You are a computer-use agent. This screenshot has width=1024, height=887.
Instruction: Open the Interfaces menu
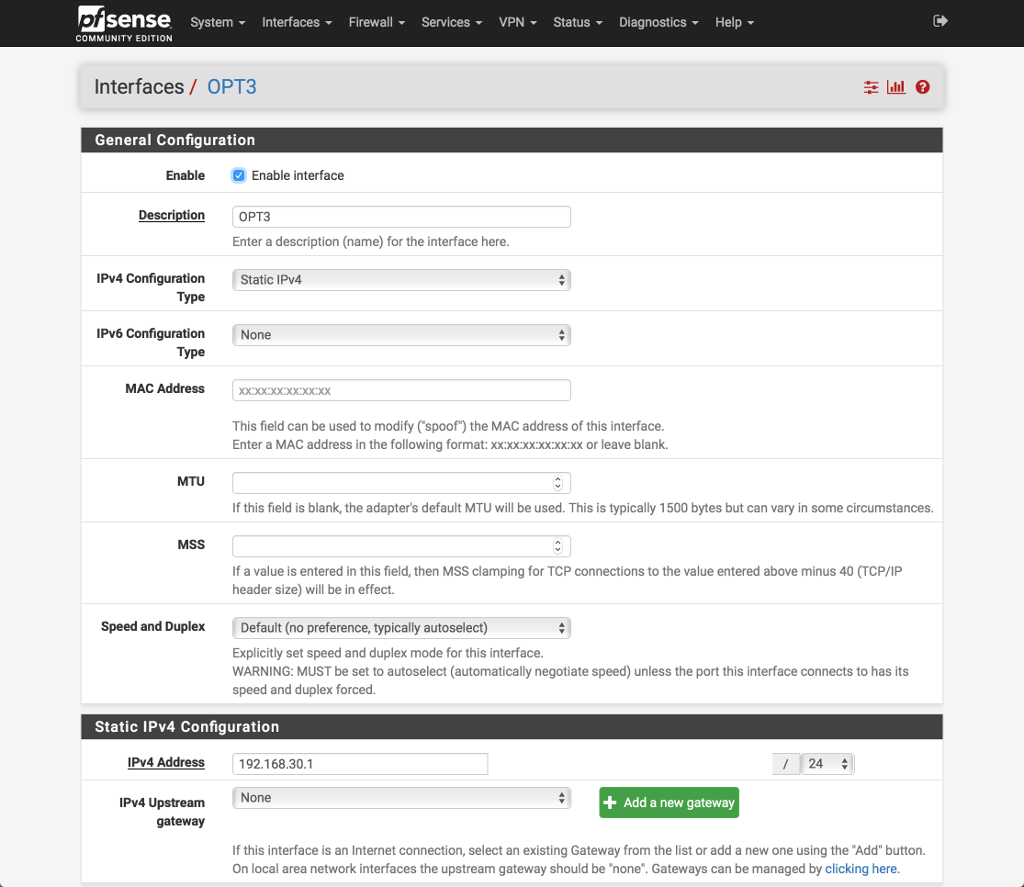click(296, 22)
